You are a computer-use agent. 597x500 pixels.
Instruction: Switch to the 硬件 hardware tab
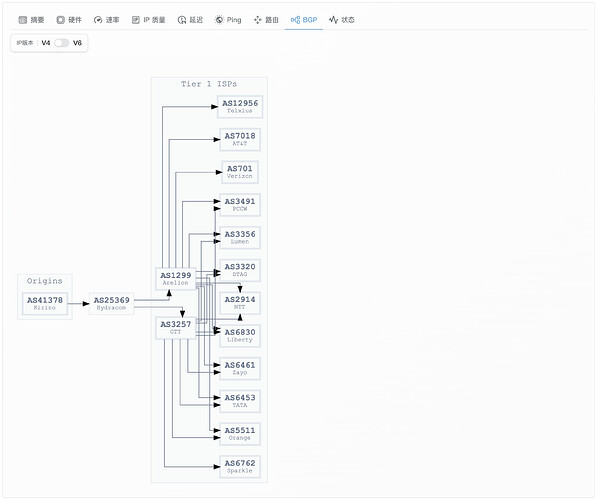[69, 20]
